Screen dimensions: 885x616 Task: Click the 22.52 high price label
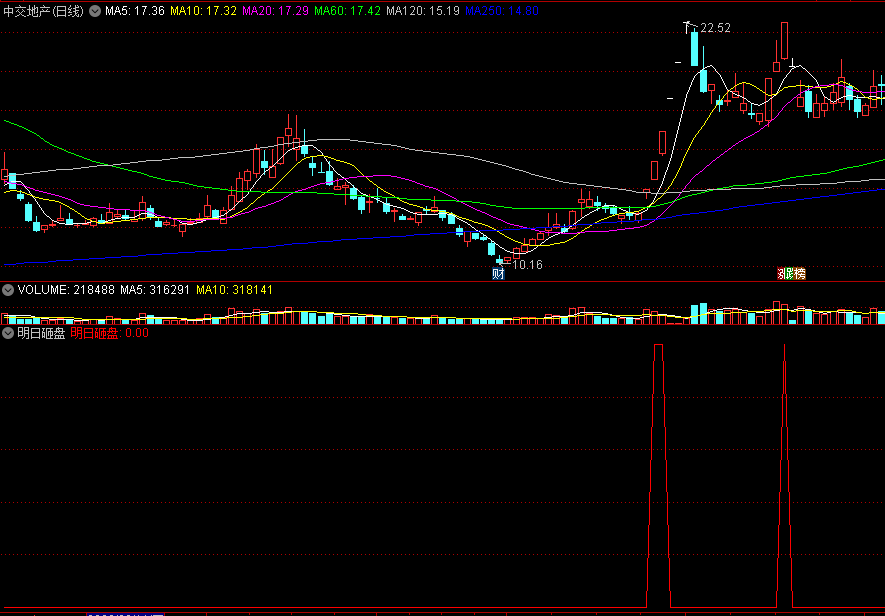point(715,28)
